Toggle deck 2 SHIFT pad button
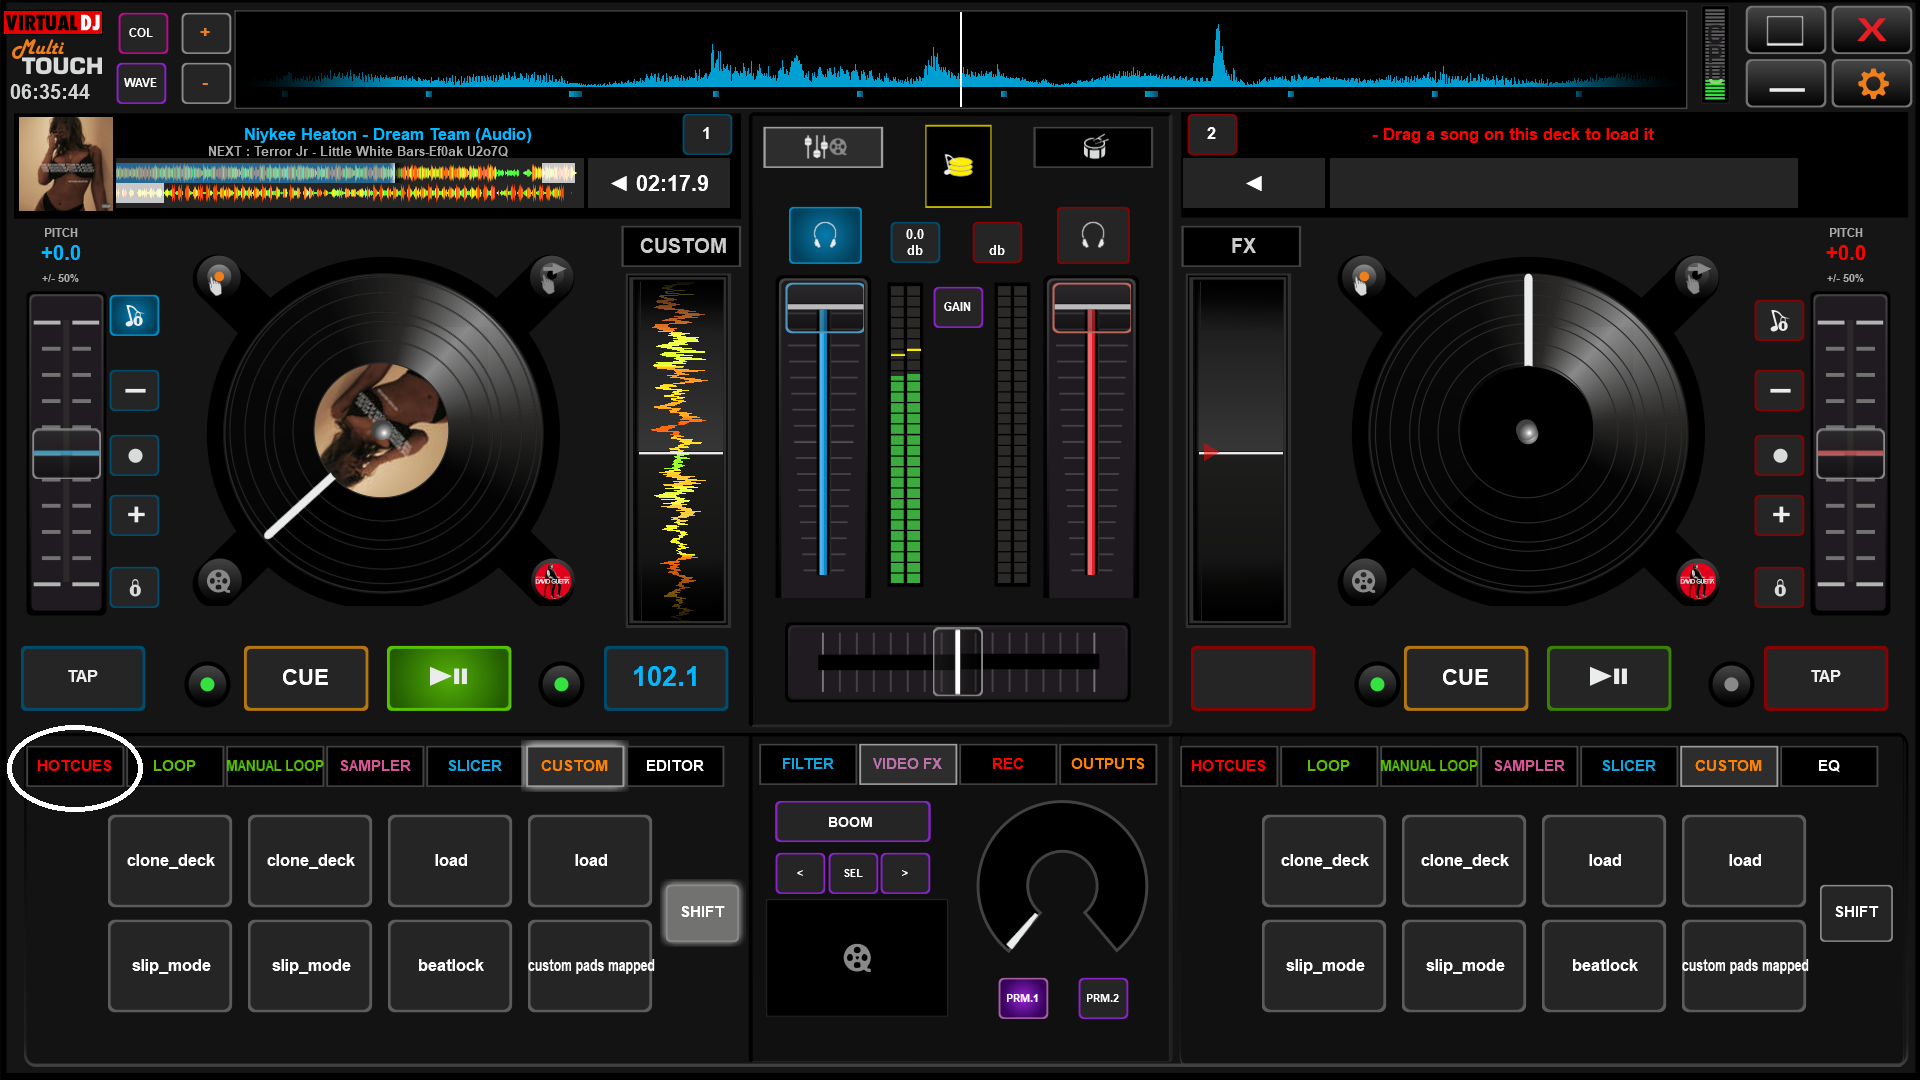 pyautogui.click(x=1856, y=913)
